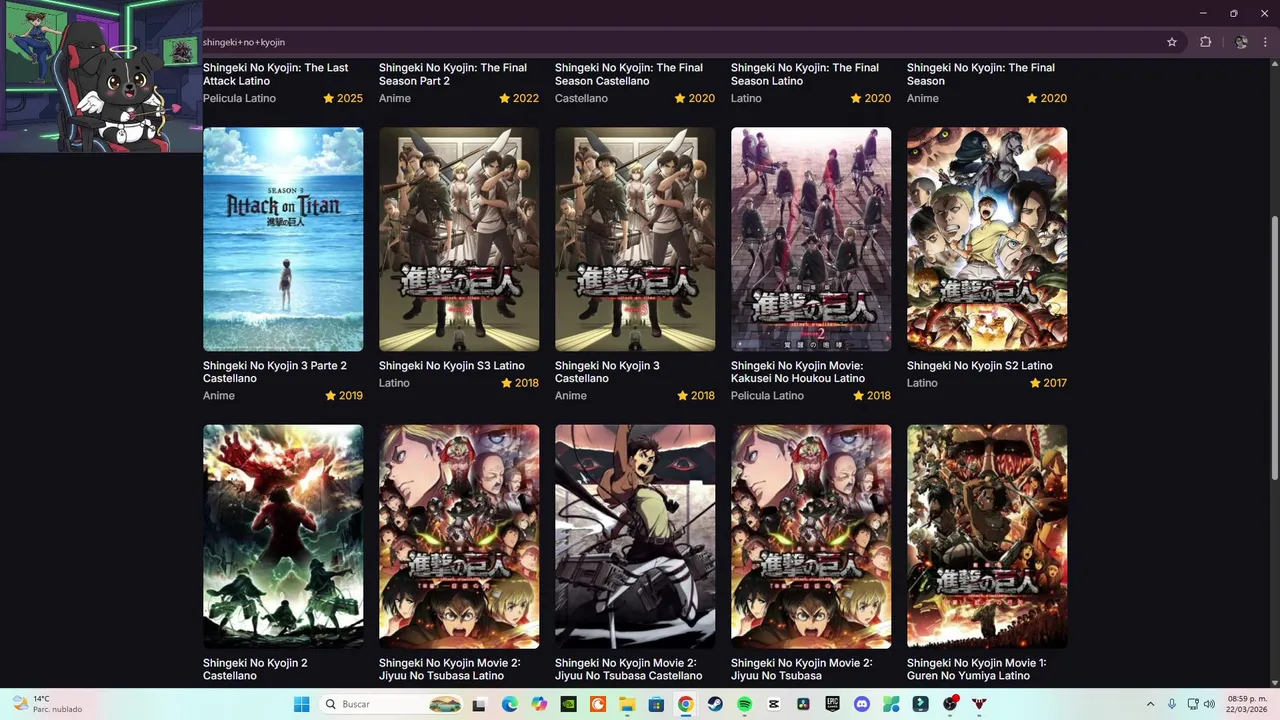Viewport: 1280px width, 720px height.
Task: Open the Jiyuu No Tsubasa Castellano movie poster
Action: 635,537
